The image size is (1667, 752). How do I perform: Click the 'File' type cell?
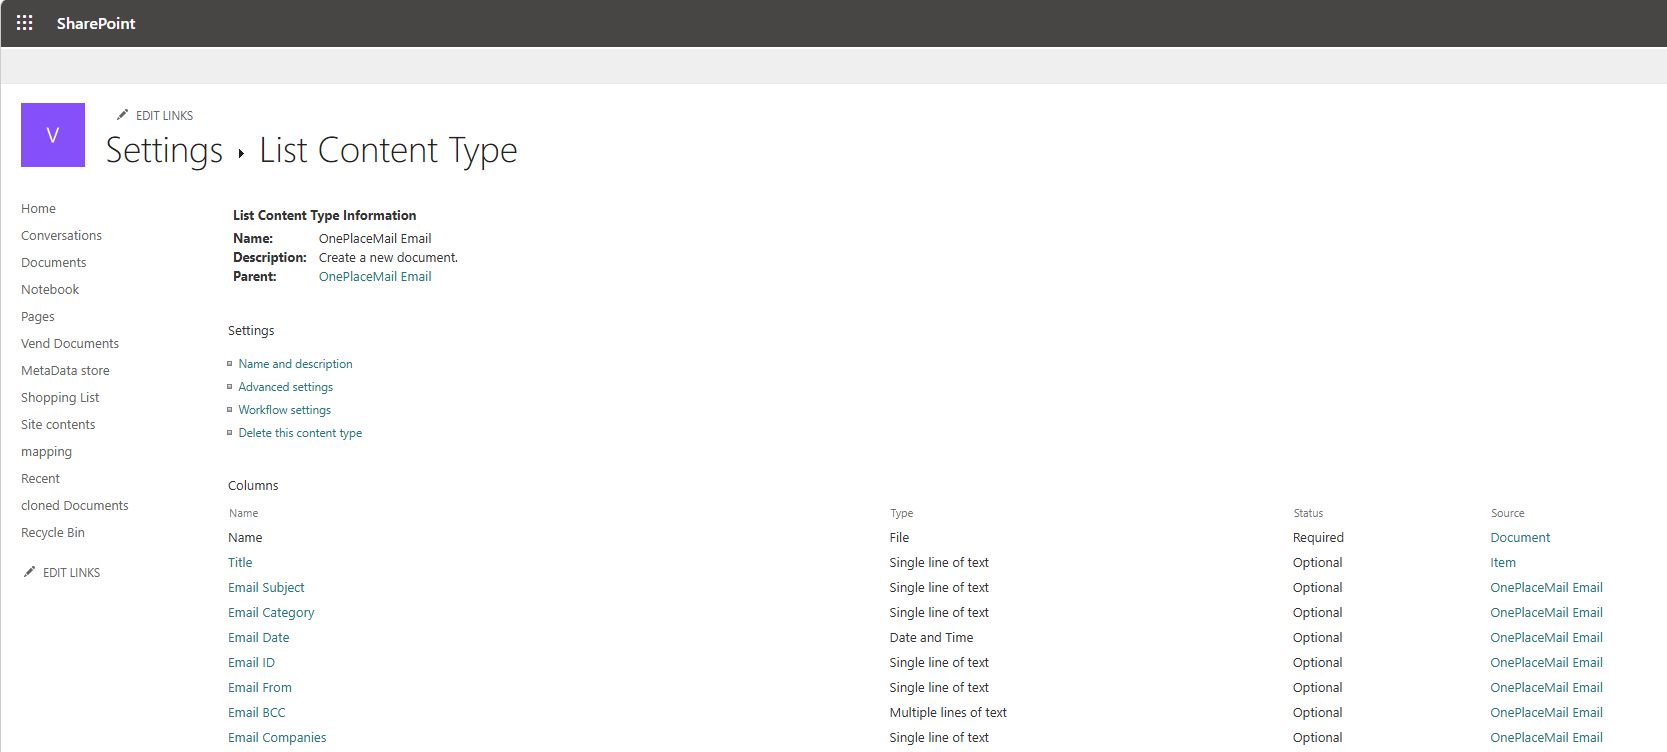[899, 538]
